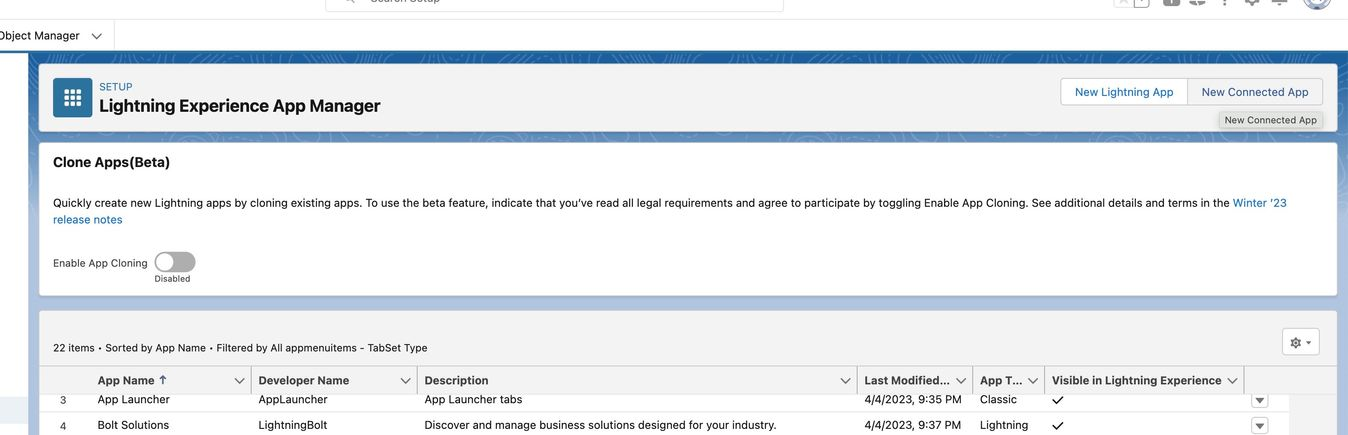
Task: Click the New Connected App button
Action: pyautogui.click(x=1254, y=92)
